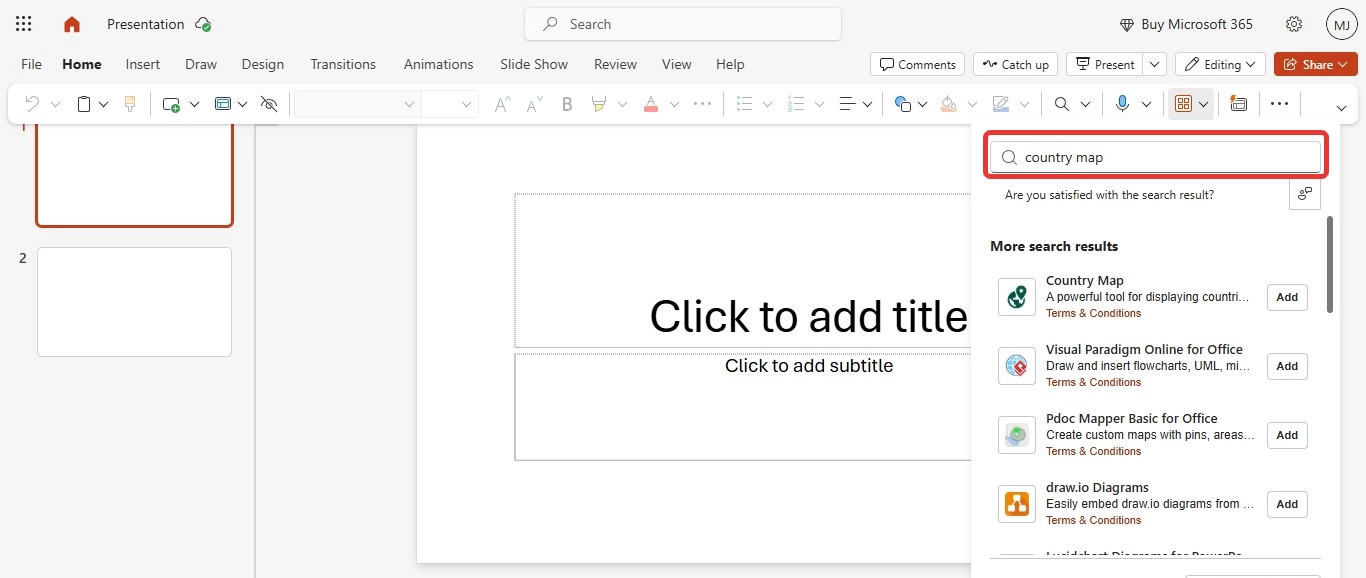Open Terms & Conditions for draw.io Diagrams
This screenshot has height=578, width=1366.
[1093, 520]
